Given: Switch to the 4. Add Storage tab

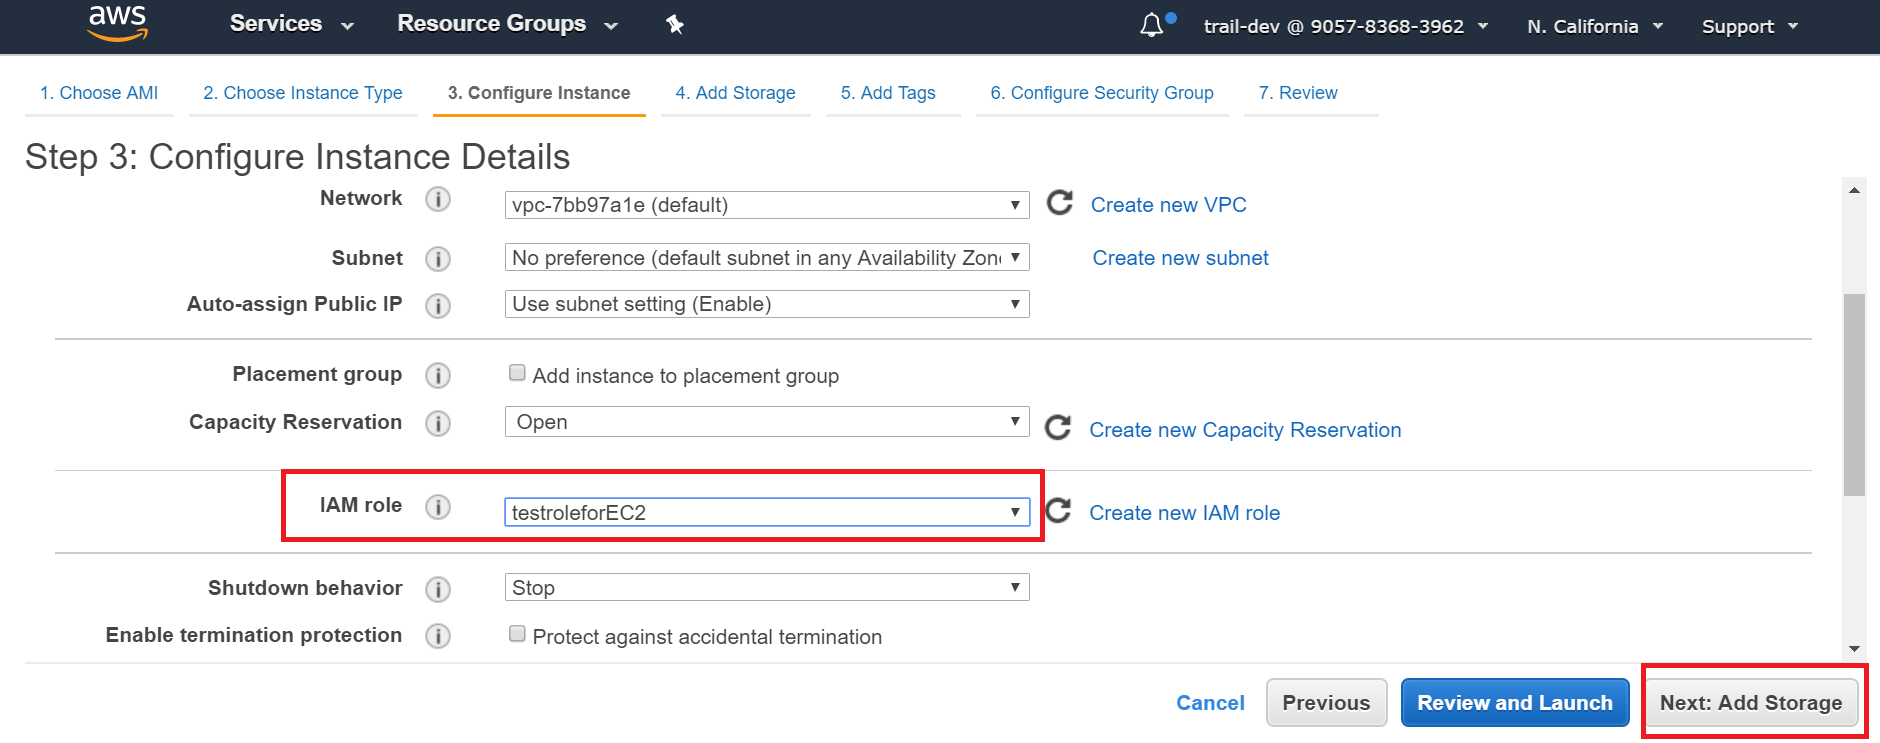Looking at the screenshot, I should [735, 93].
